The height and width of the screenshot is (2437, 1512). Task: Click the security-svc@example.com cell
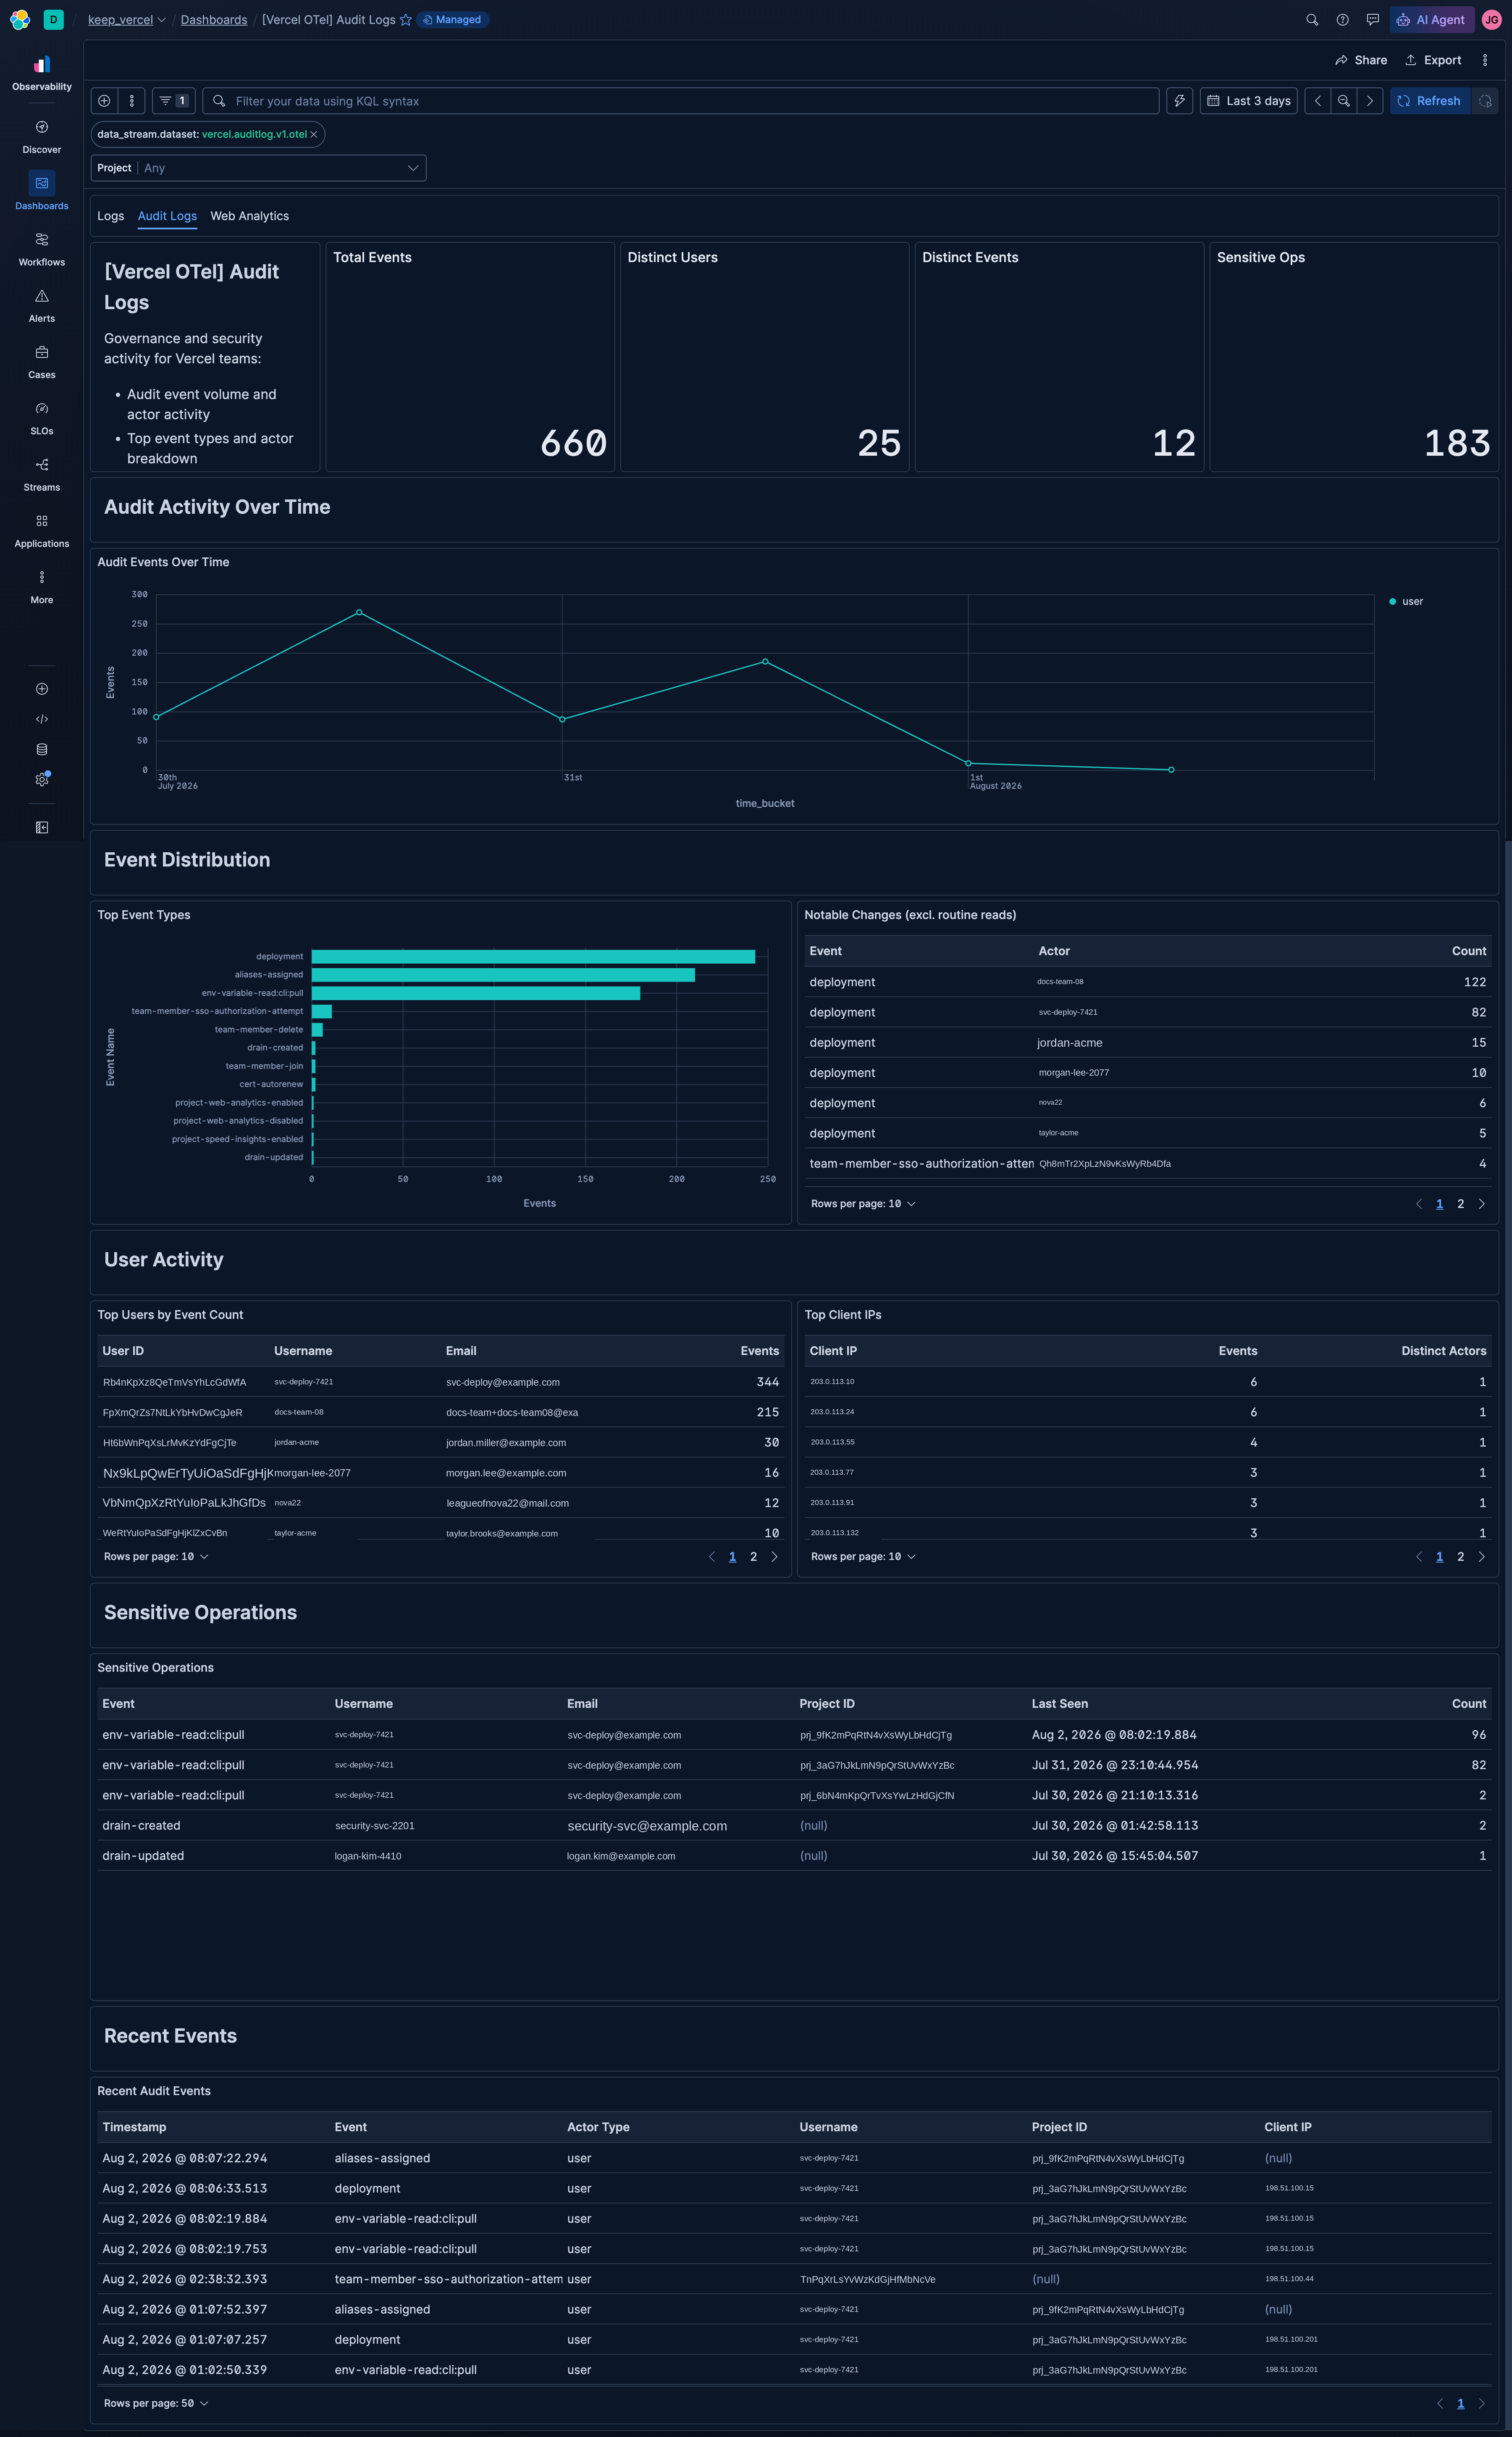[647, 1826]
